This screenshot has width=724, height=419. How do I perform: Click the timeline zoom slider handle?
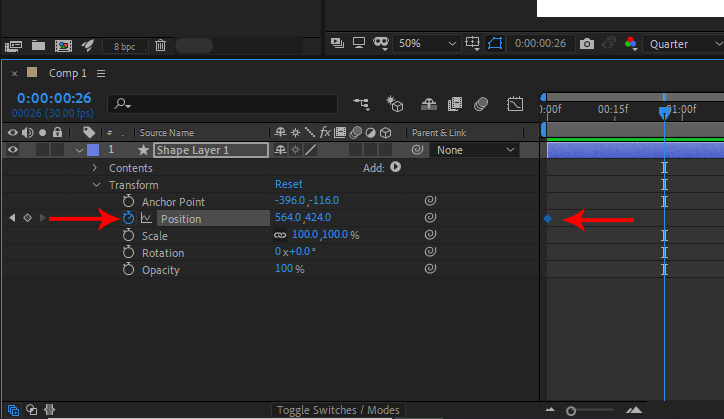571,411
